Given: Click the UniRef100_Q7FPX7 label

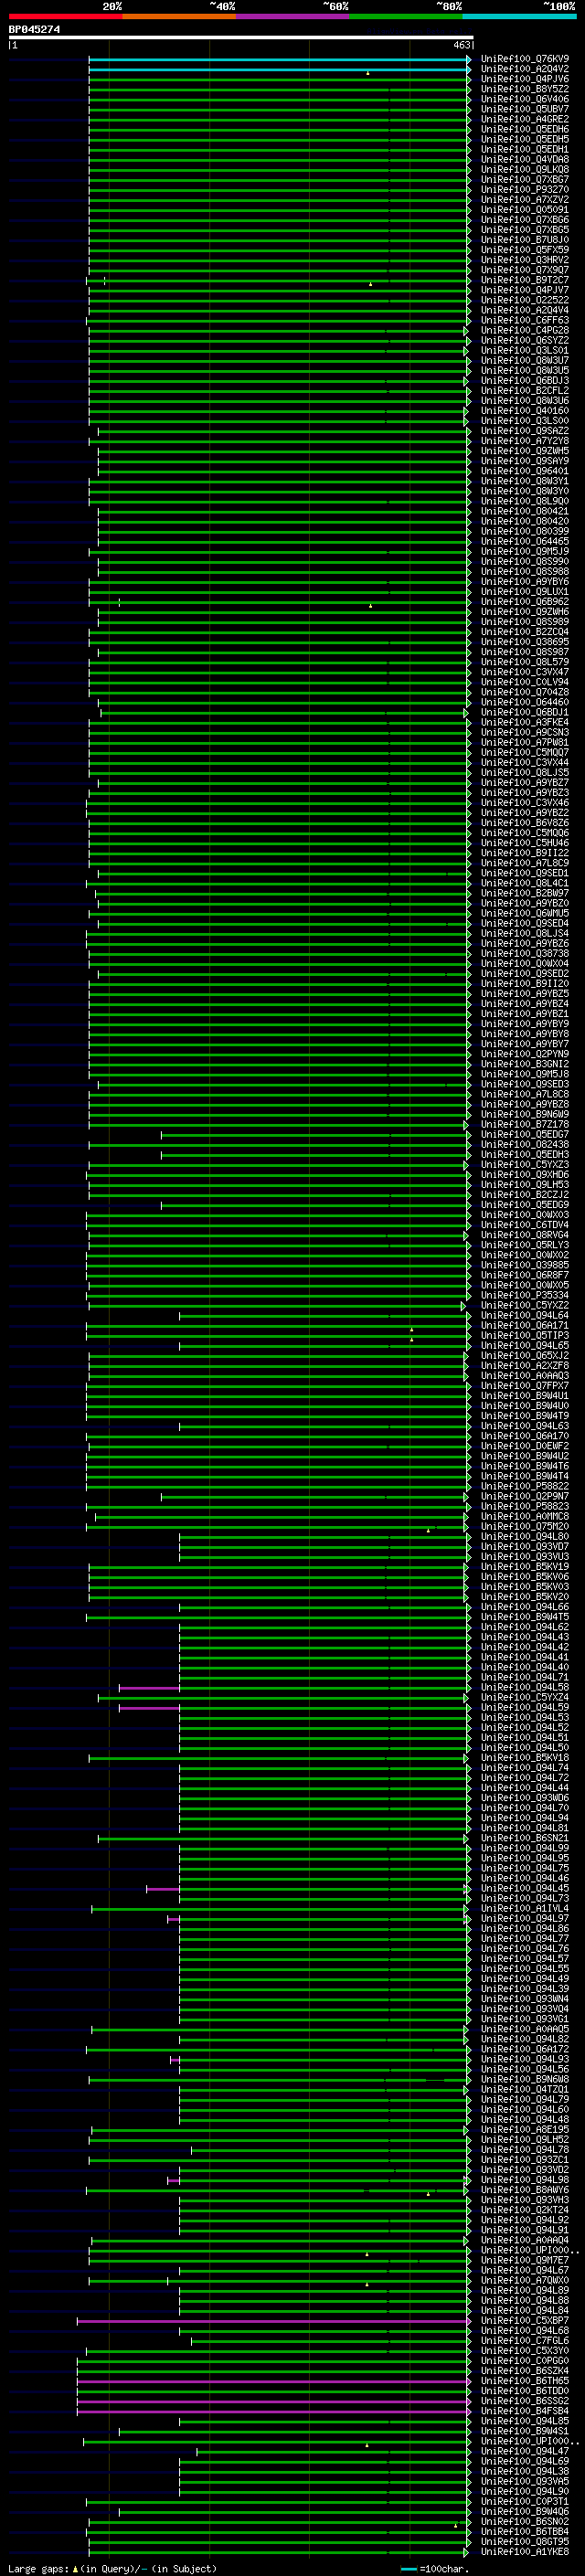Looking at the screenshot, I should point(525,1385).
